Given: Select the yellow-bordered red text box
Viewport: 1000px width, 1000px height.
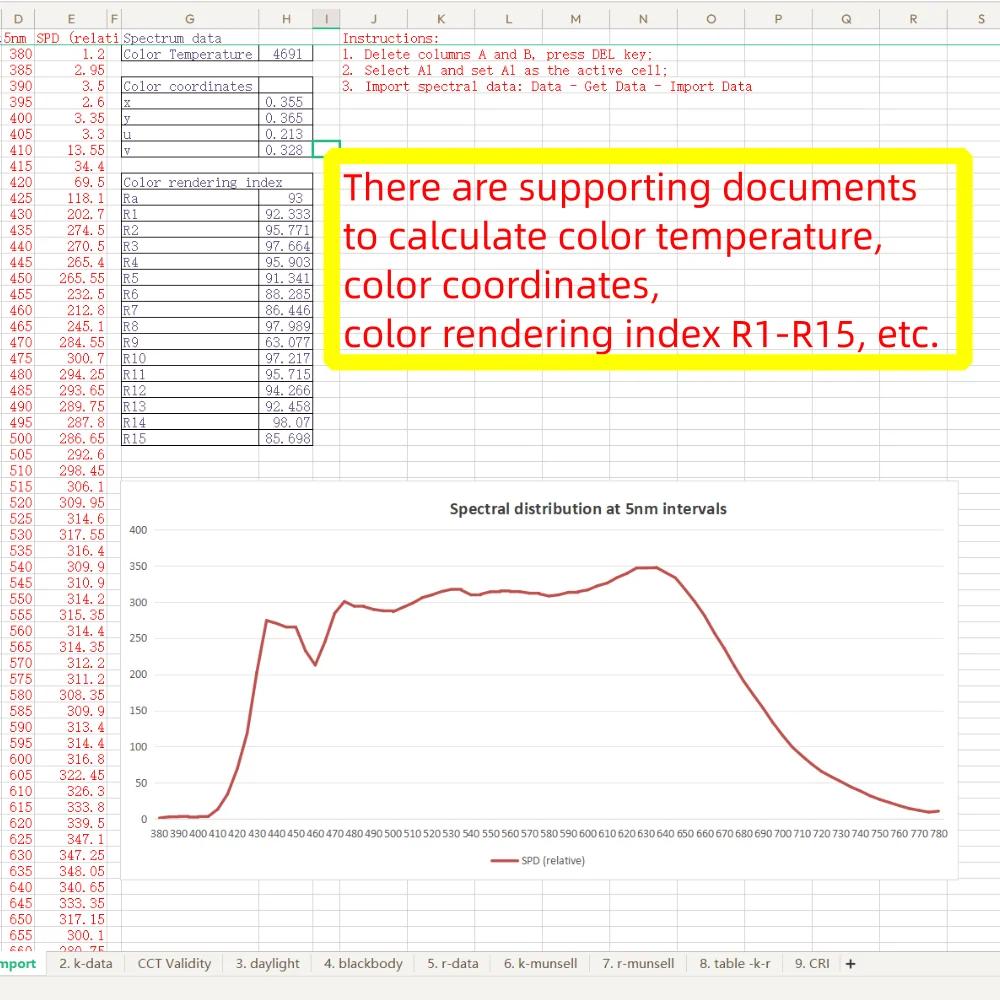Looking at the screenshot, I should point(648,260).
